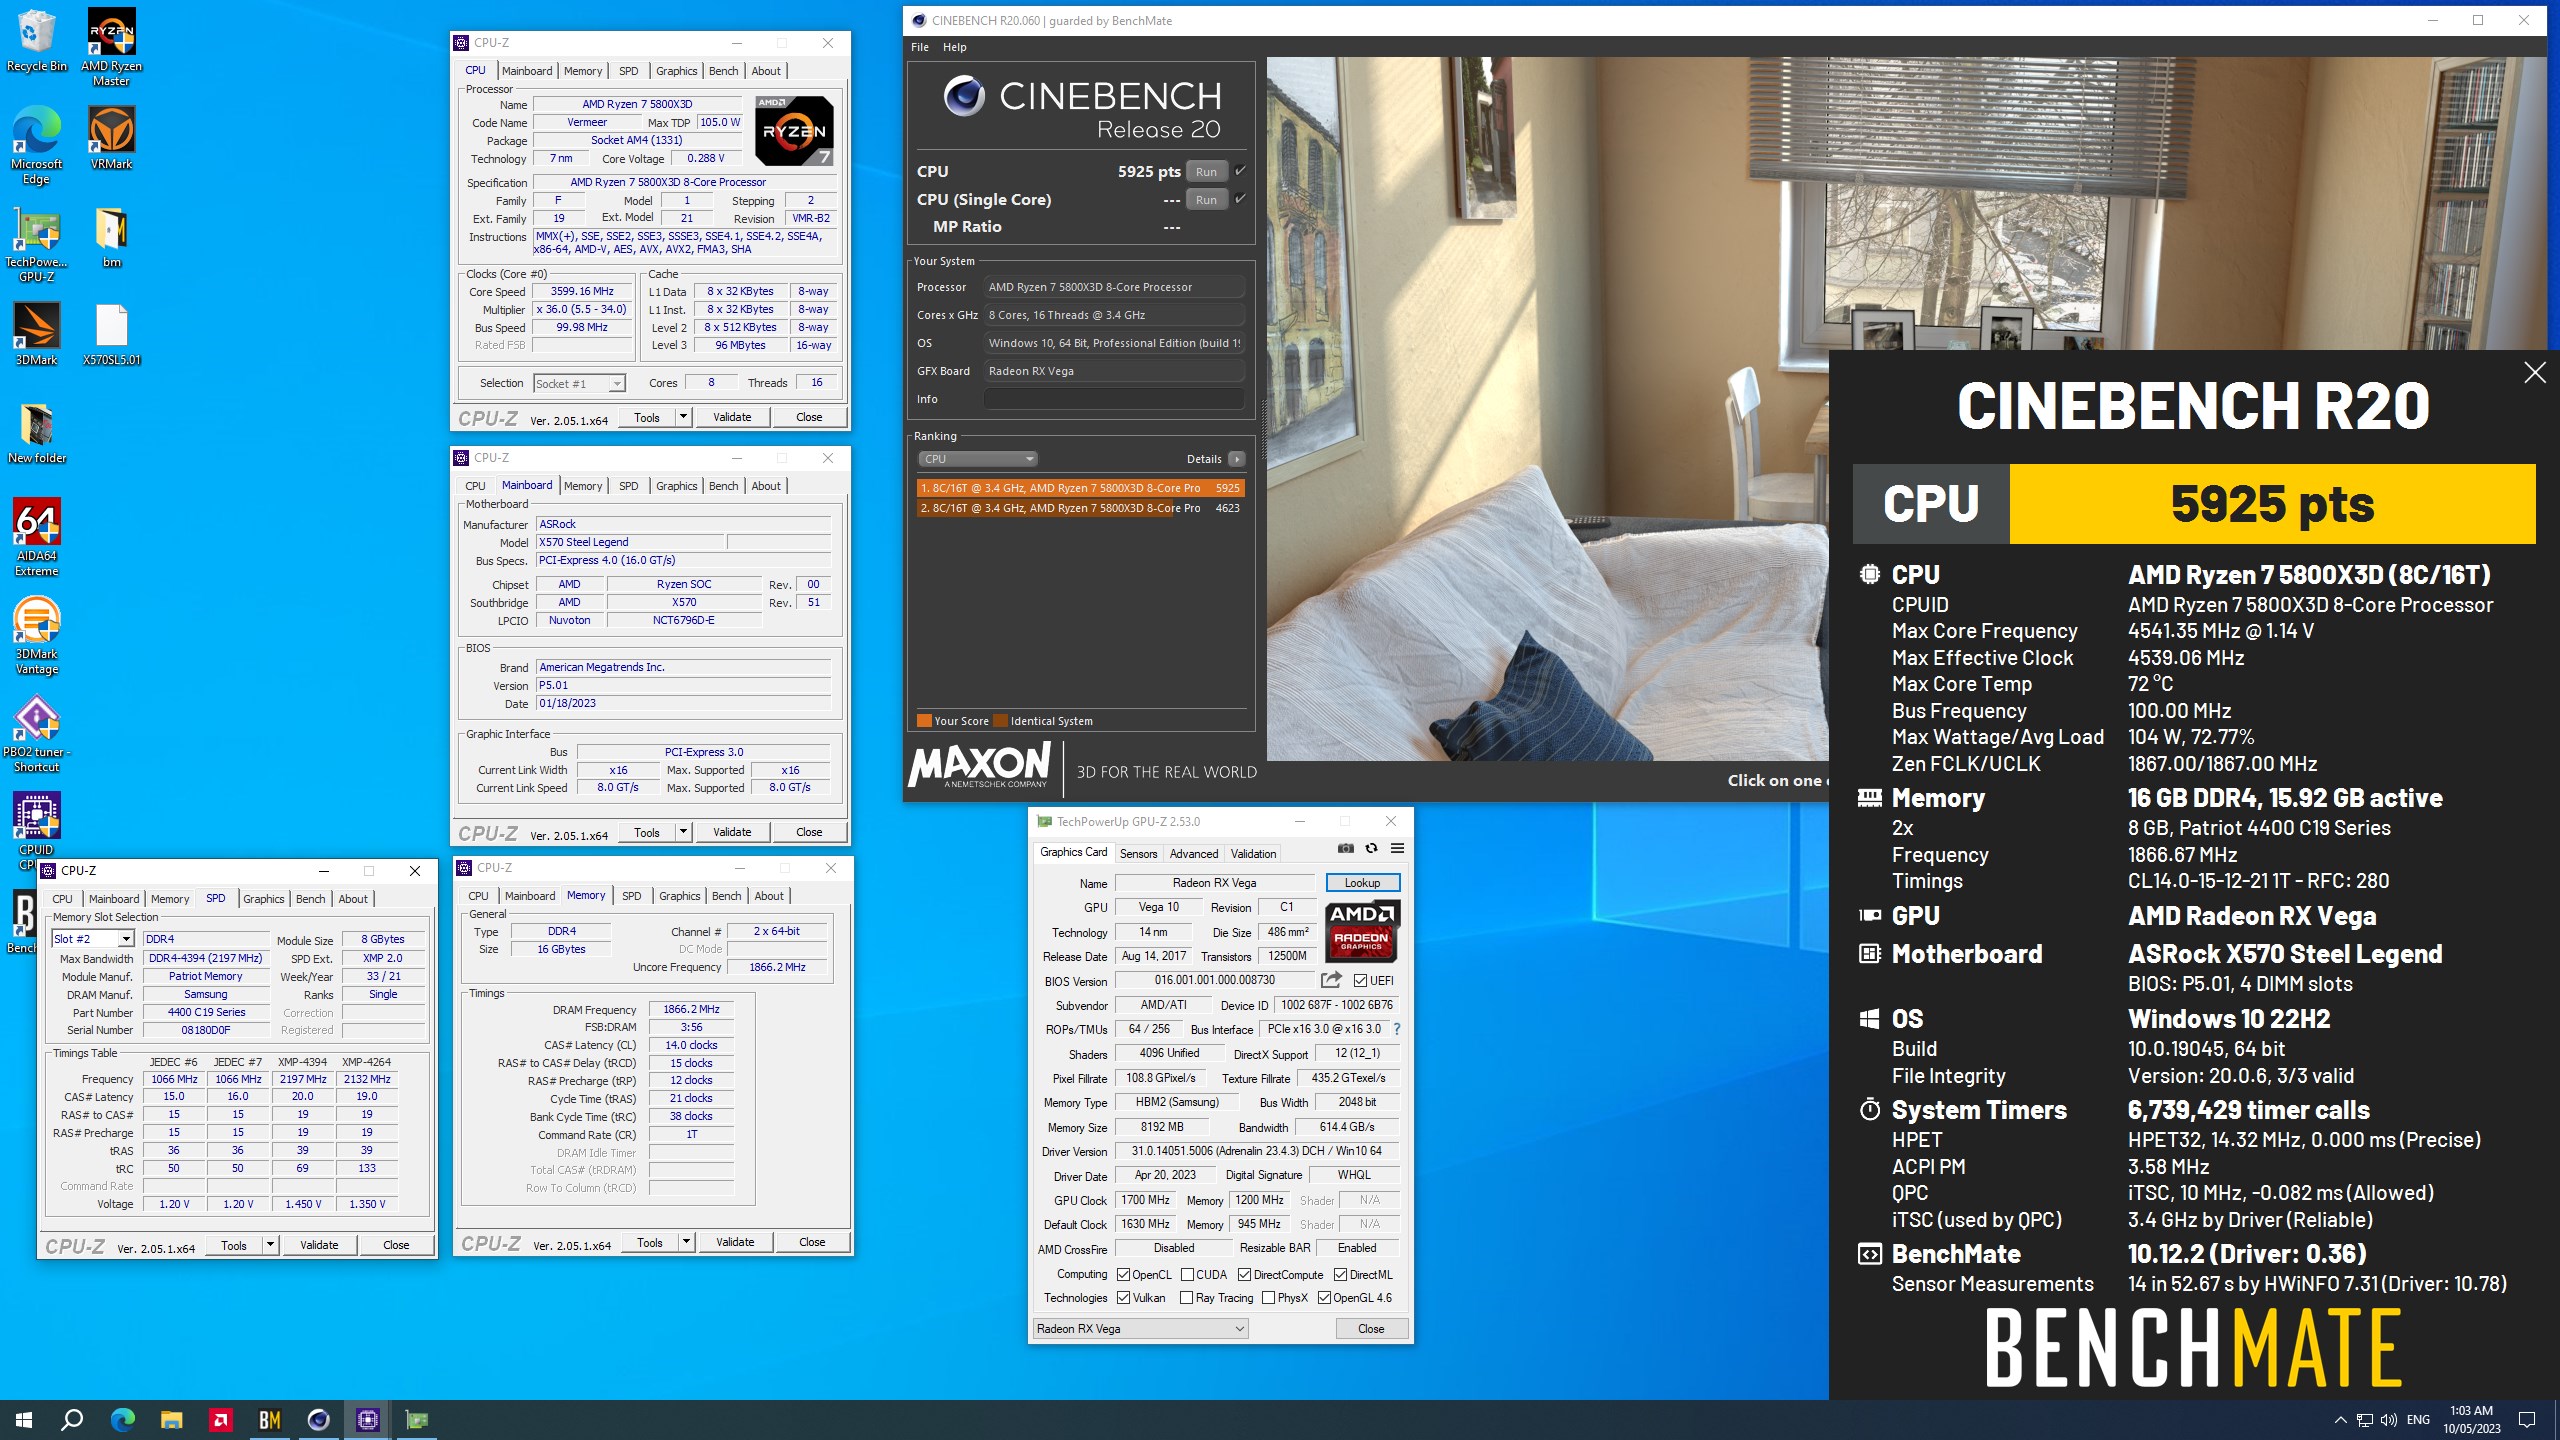Image resolution: width=2560 pixels, height=1440 pixels.
Task: Click the Cinebench taskbar icon
Action: 319,1420
